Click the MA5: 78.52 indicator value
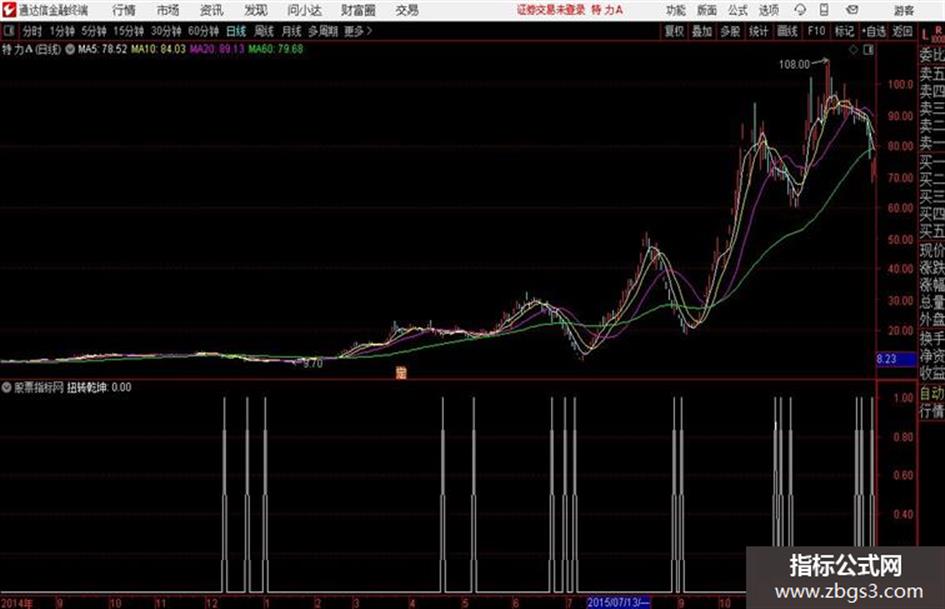Screen dimensions: 945x609 click(102, 49)
